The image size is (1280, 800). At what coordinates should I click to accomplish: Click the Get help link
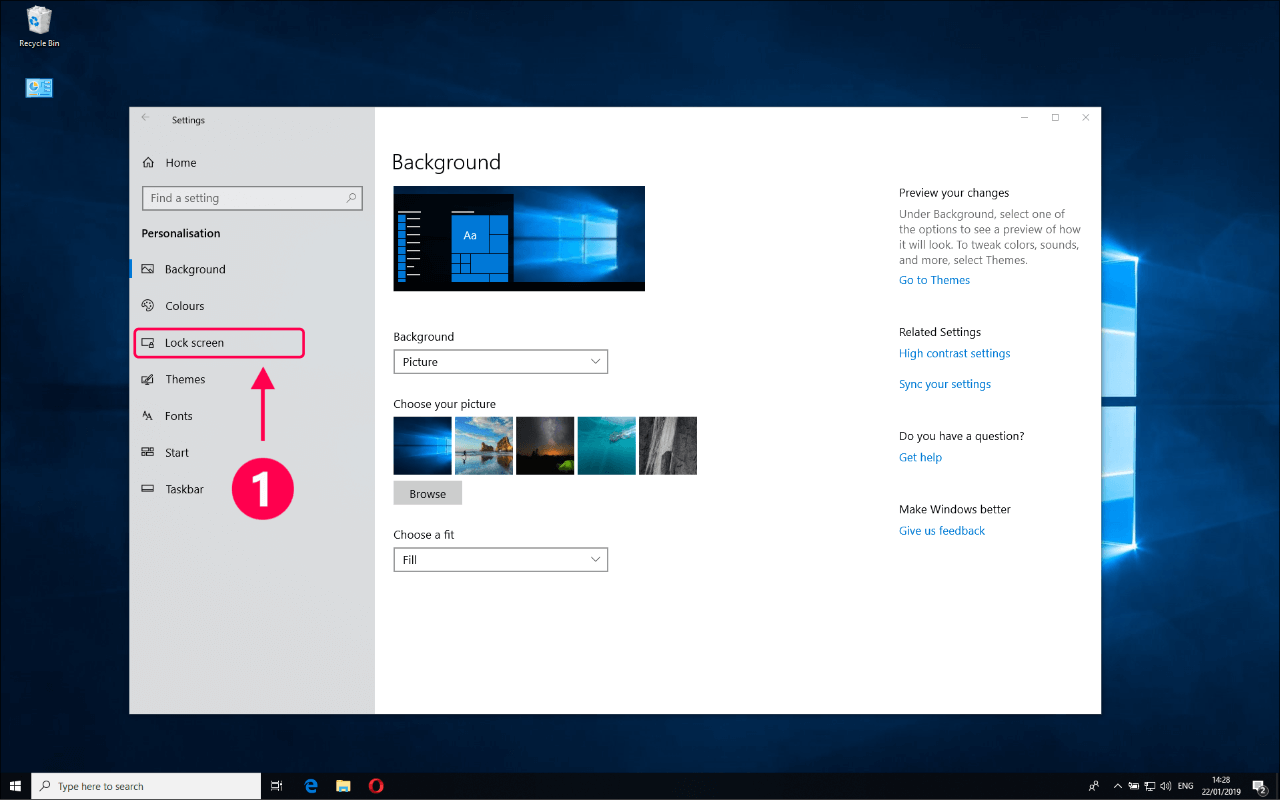[920, 457]
